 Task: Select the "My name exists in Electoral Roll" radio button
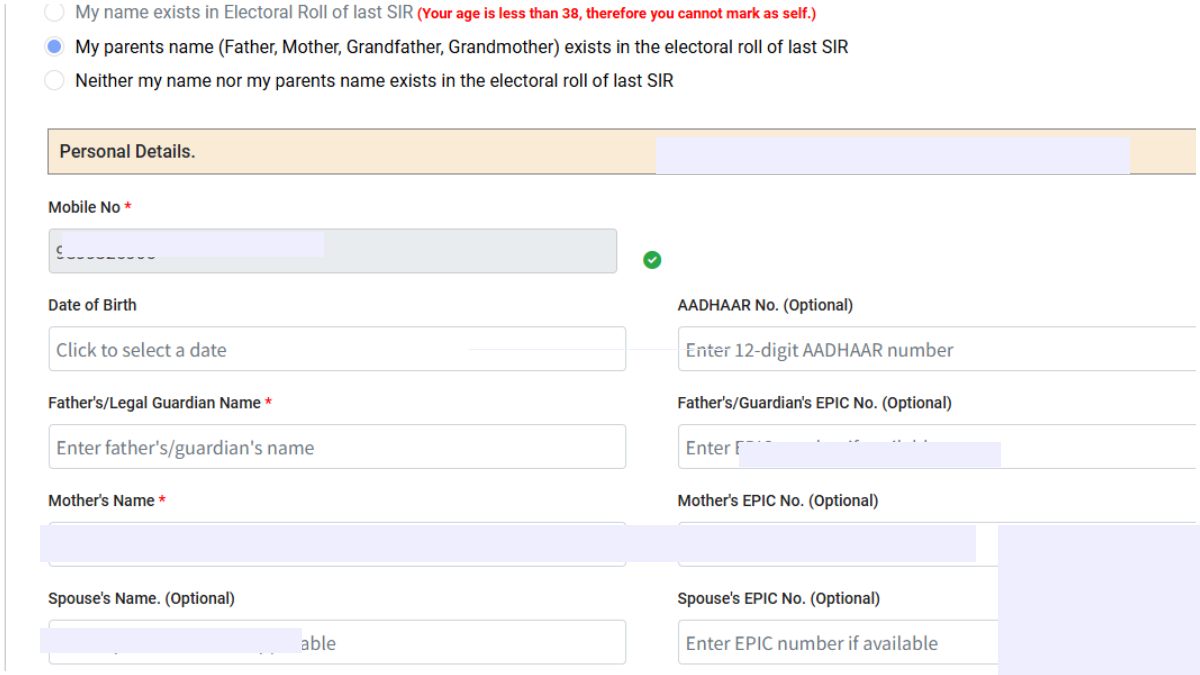coord(55,13)
